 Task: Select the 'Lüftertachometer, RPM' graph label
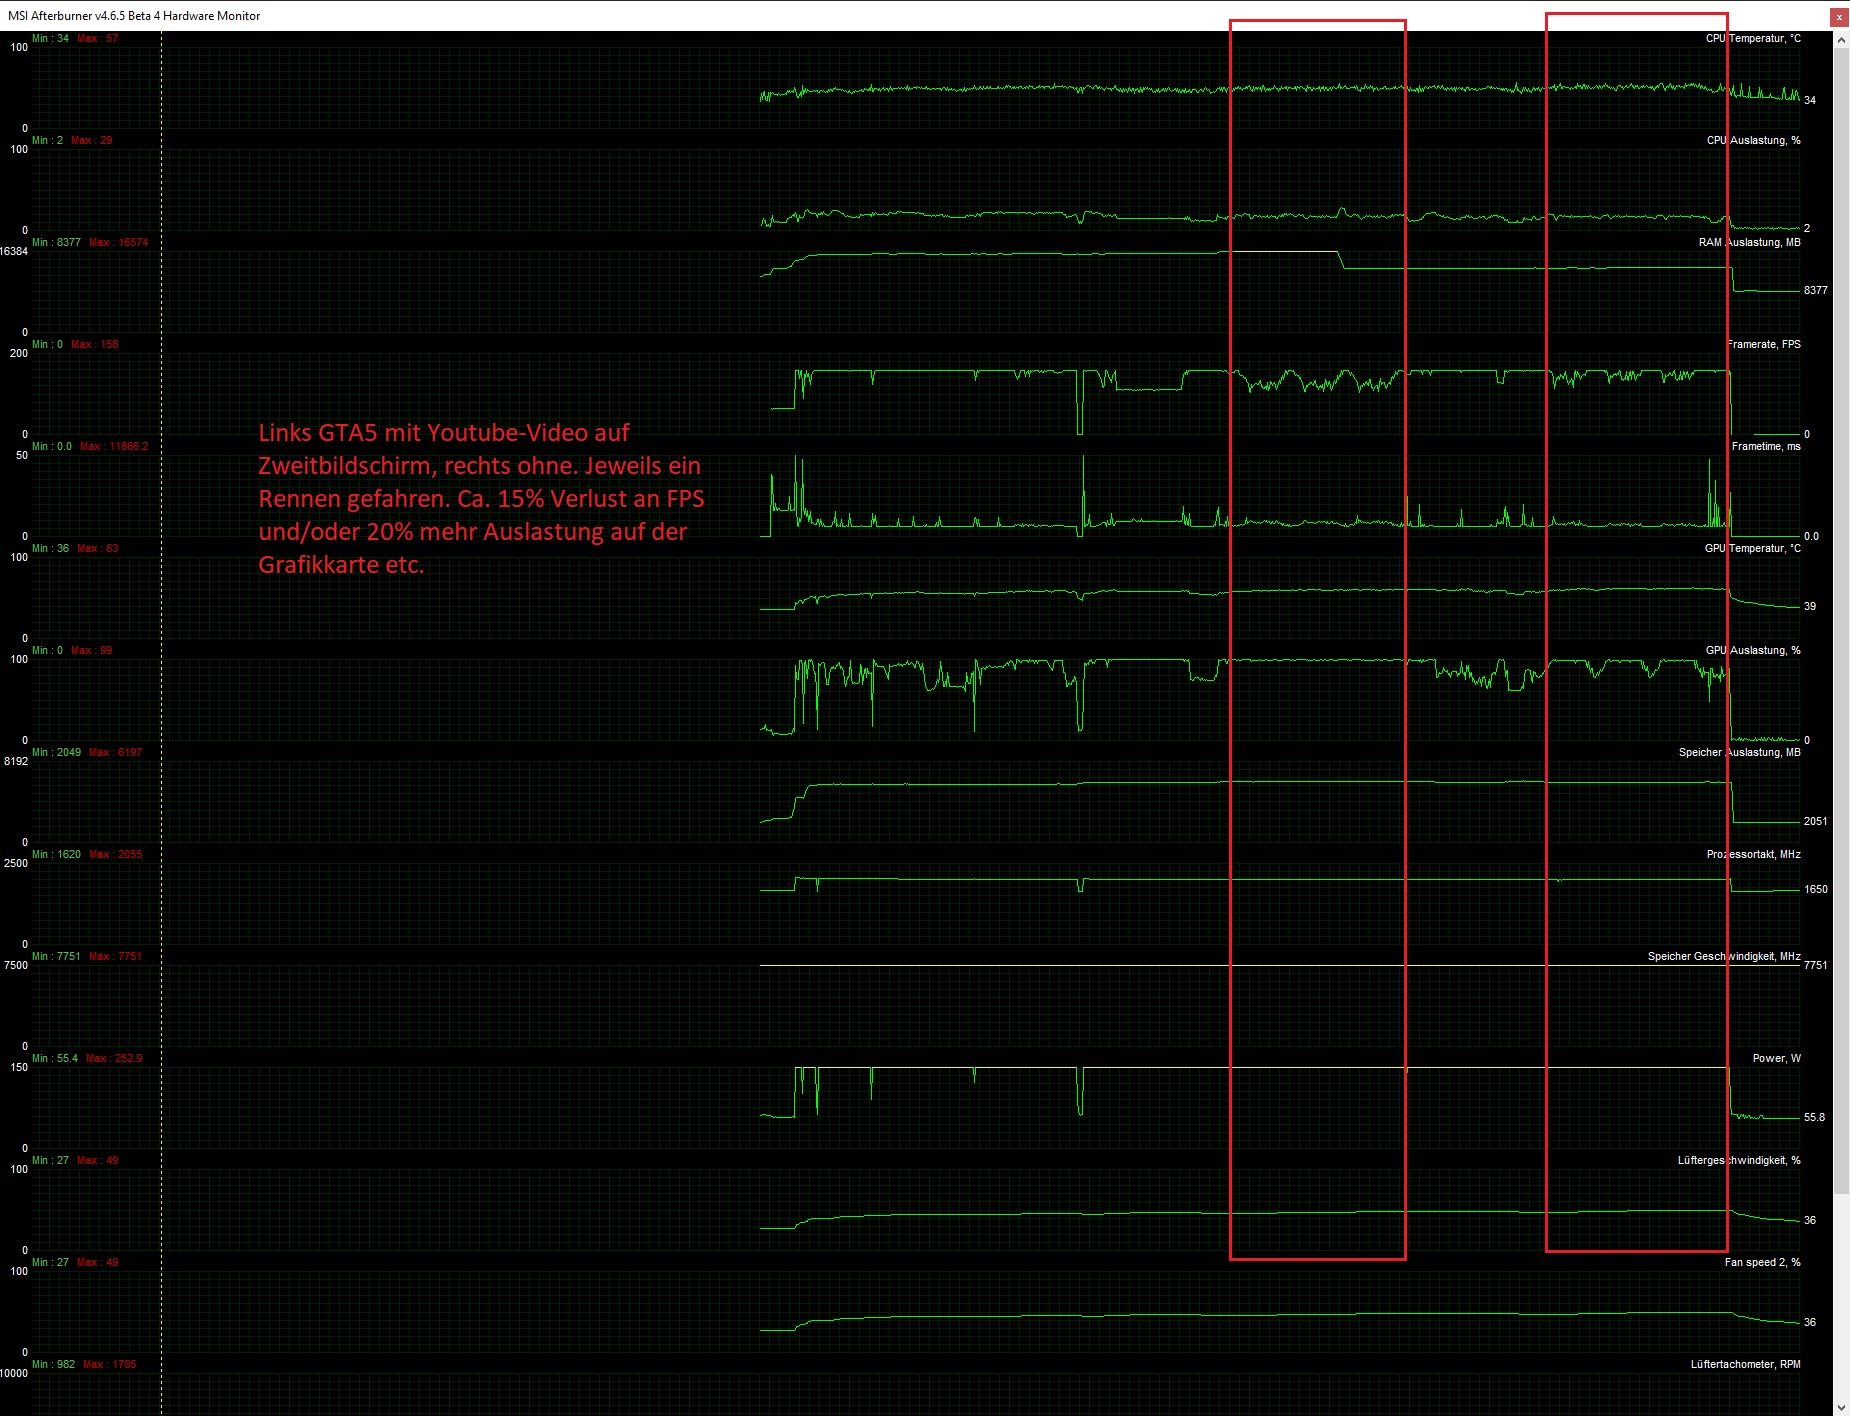coord(1745,1364)
